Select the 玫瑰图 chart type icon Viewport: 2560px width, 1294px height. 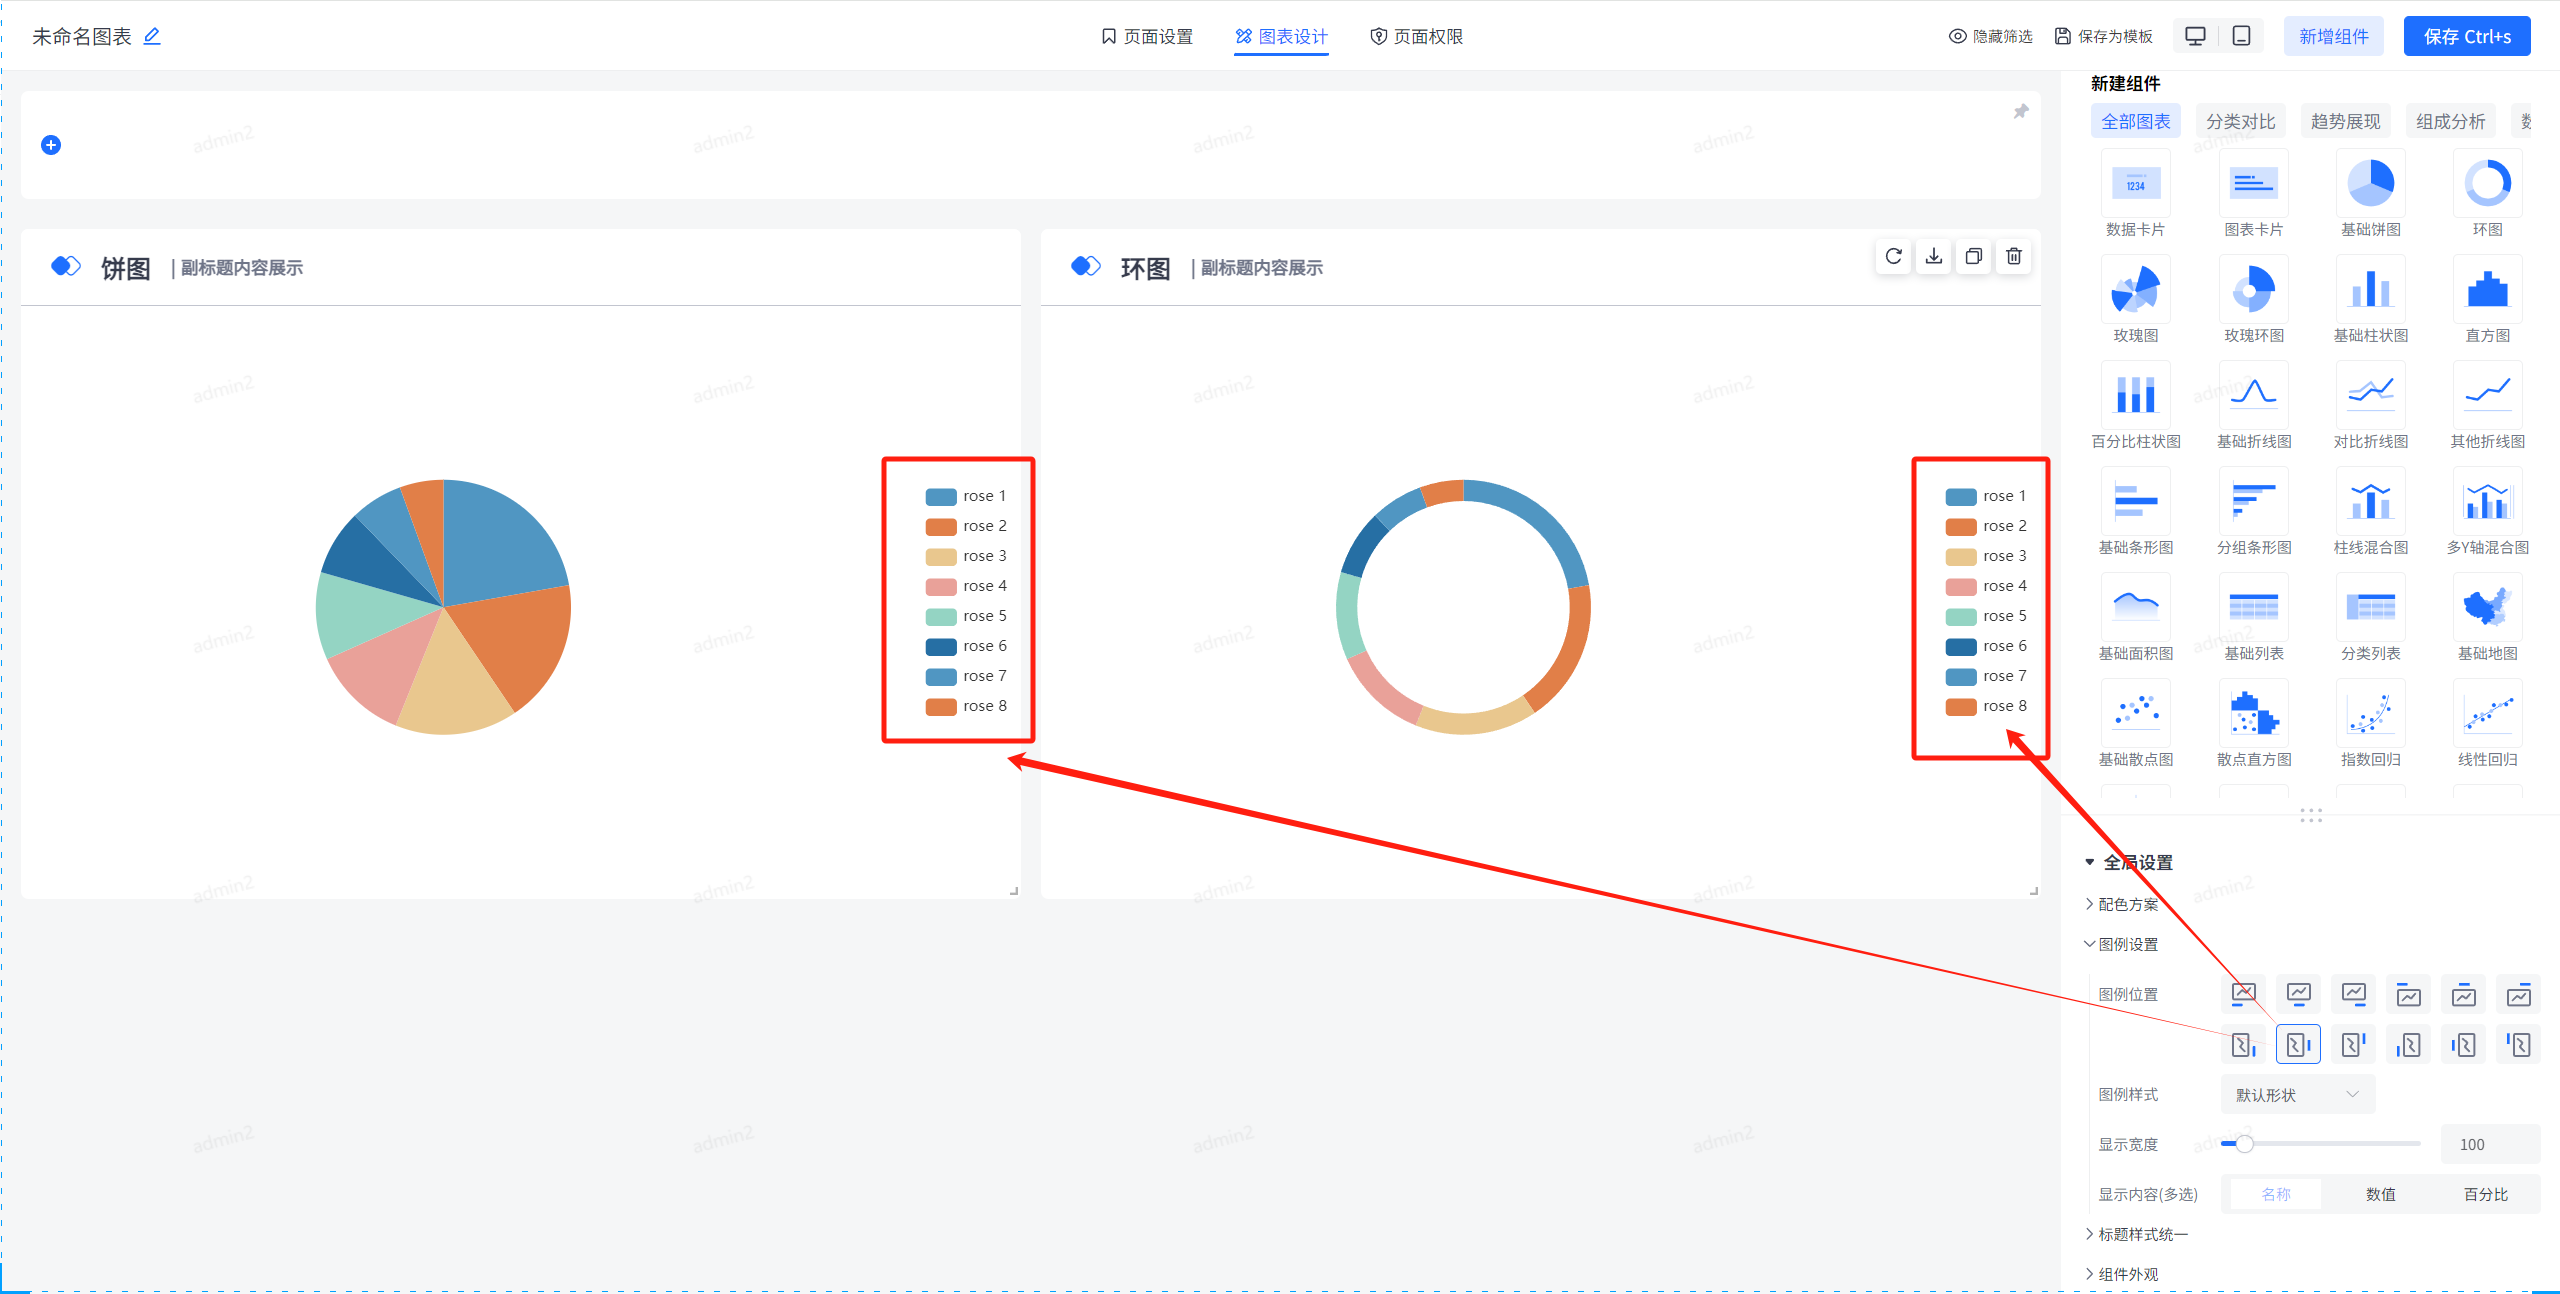(x=2135, y=290)
